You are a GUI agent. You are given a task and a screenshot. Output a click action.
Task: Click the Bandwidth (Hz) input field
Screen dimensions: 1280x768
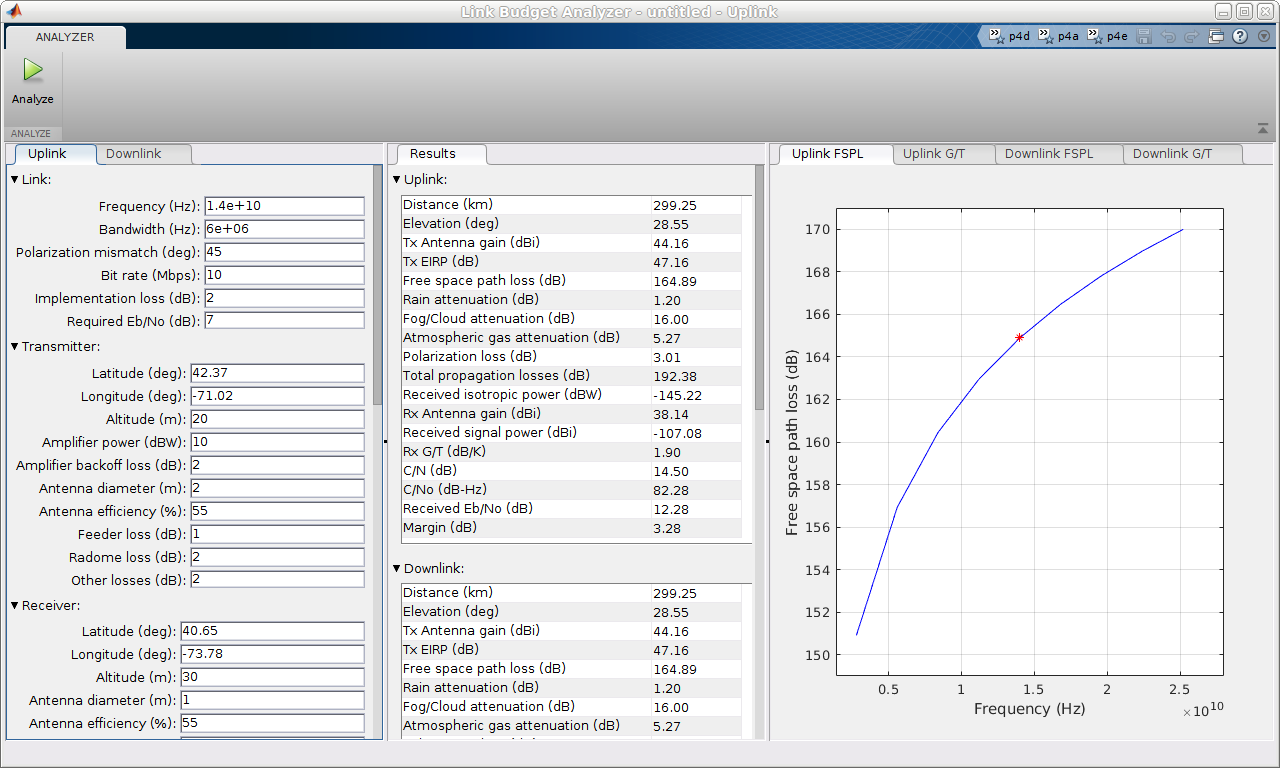[x=284, y=229]
